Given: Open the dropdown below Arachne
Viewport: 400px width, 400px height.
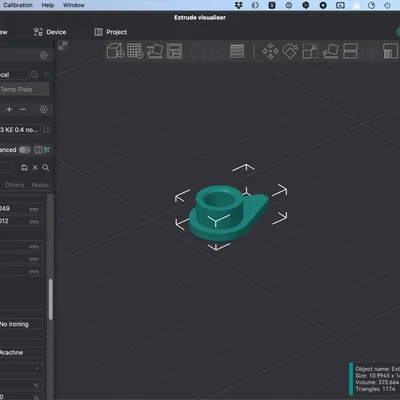Looking at the screenshot, I should 21,368.
